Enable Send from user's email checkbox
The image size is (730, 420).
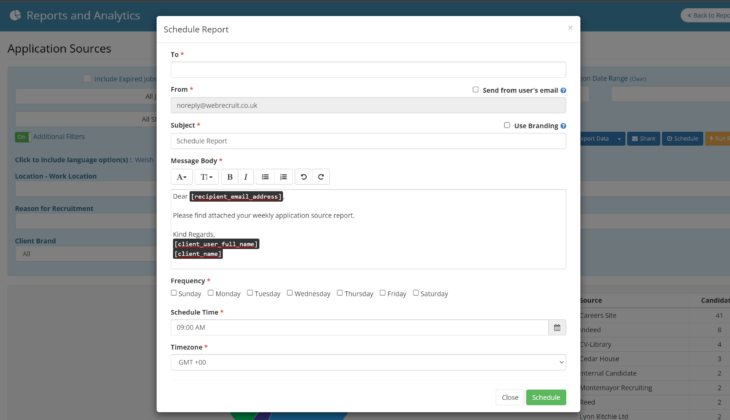click(476, 90)
